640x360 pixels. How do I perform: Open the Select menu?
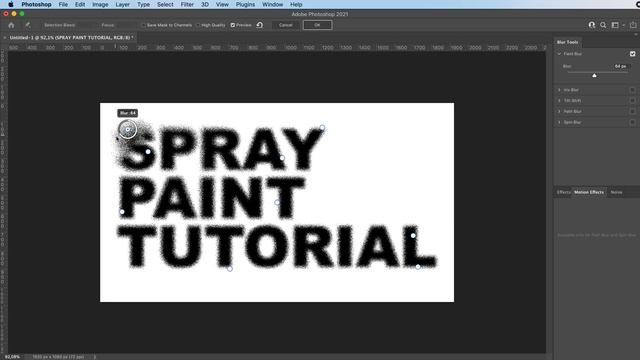click(165, 4)
